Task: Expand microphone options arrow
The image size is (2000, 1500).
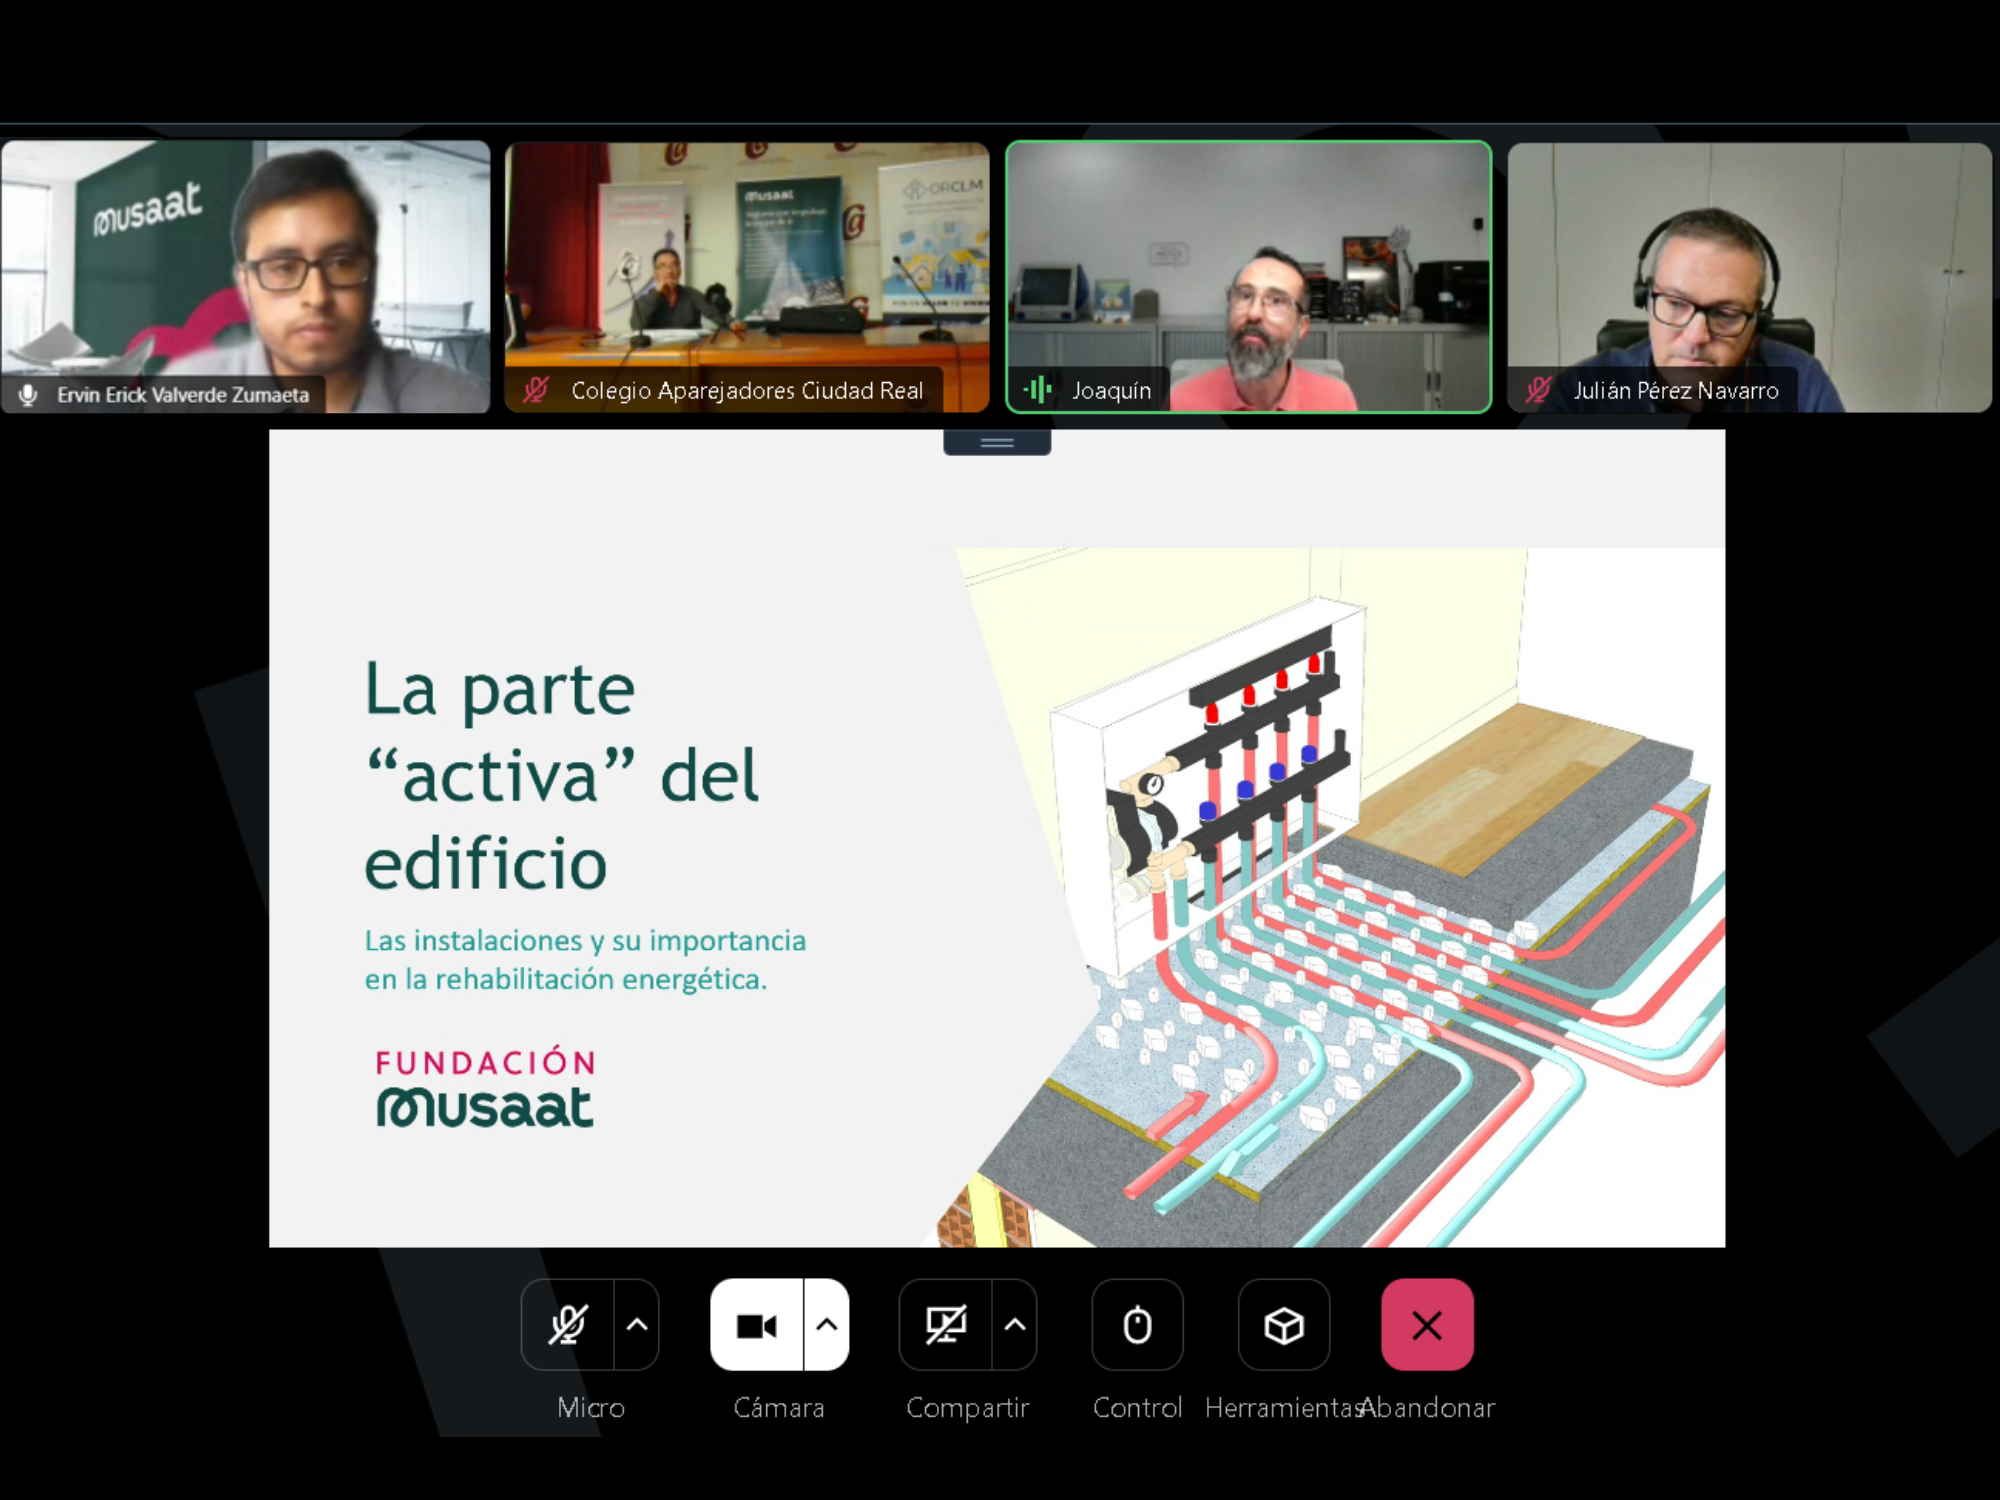Action: tap(637, 1325)
